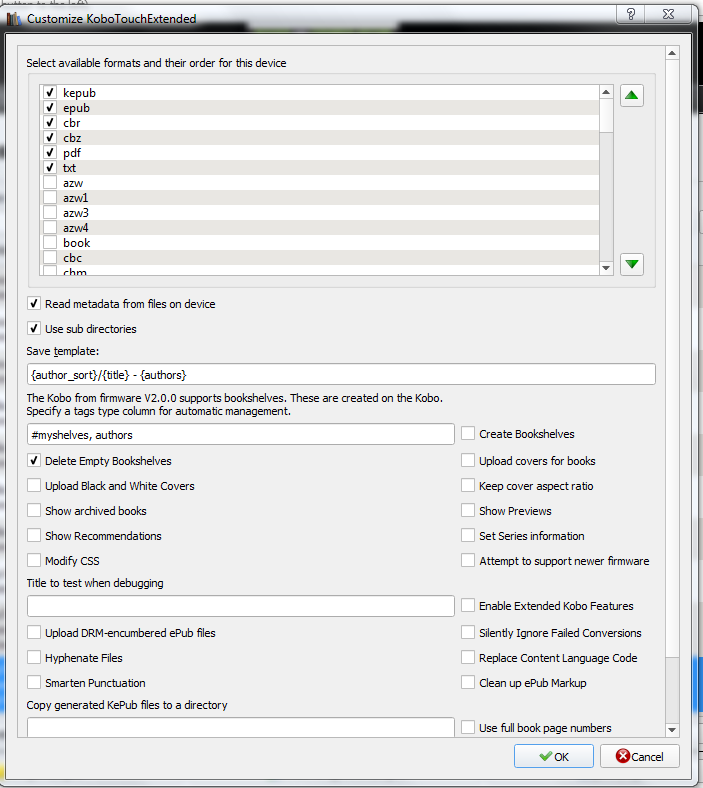
Task: Uncheck the kepub format
Action: (x=50, y=92)
